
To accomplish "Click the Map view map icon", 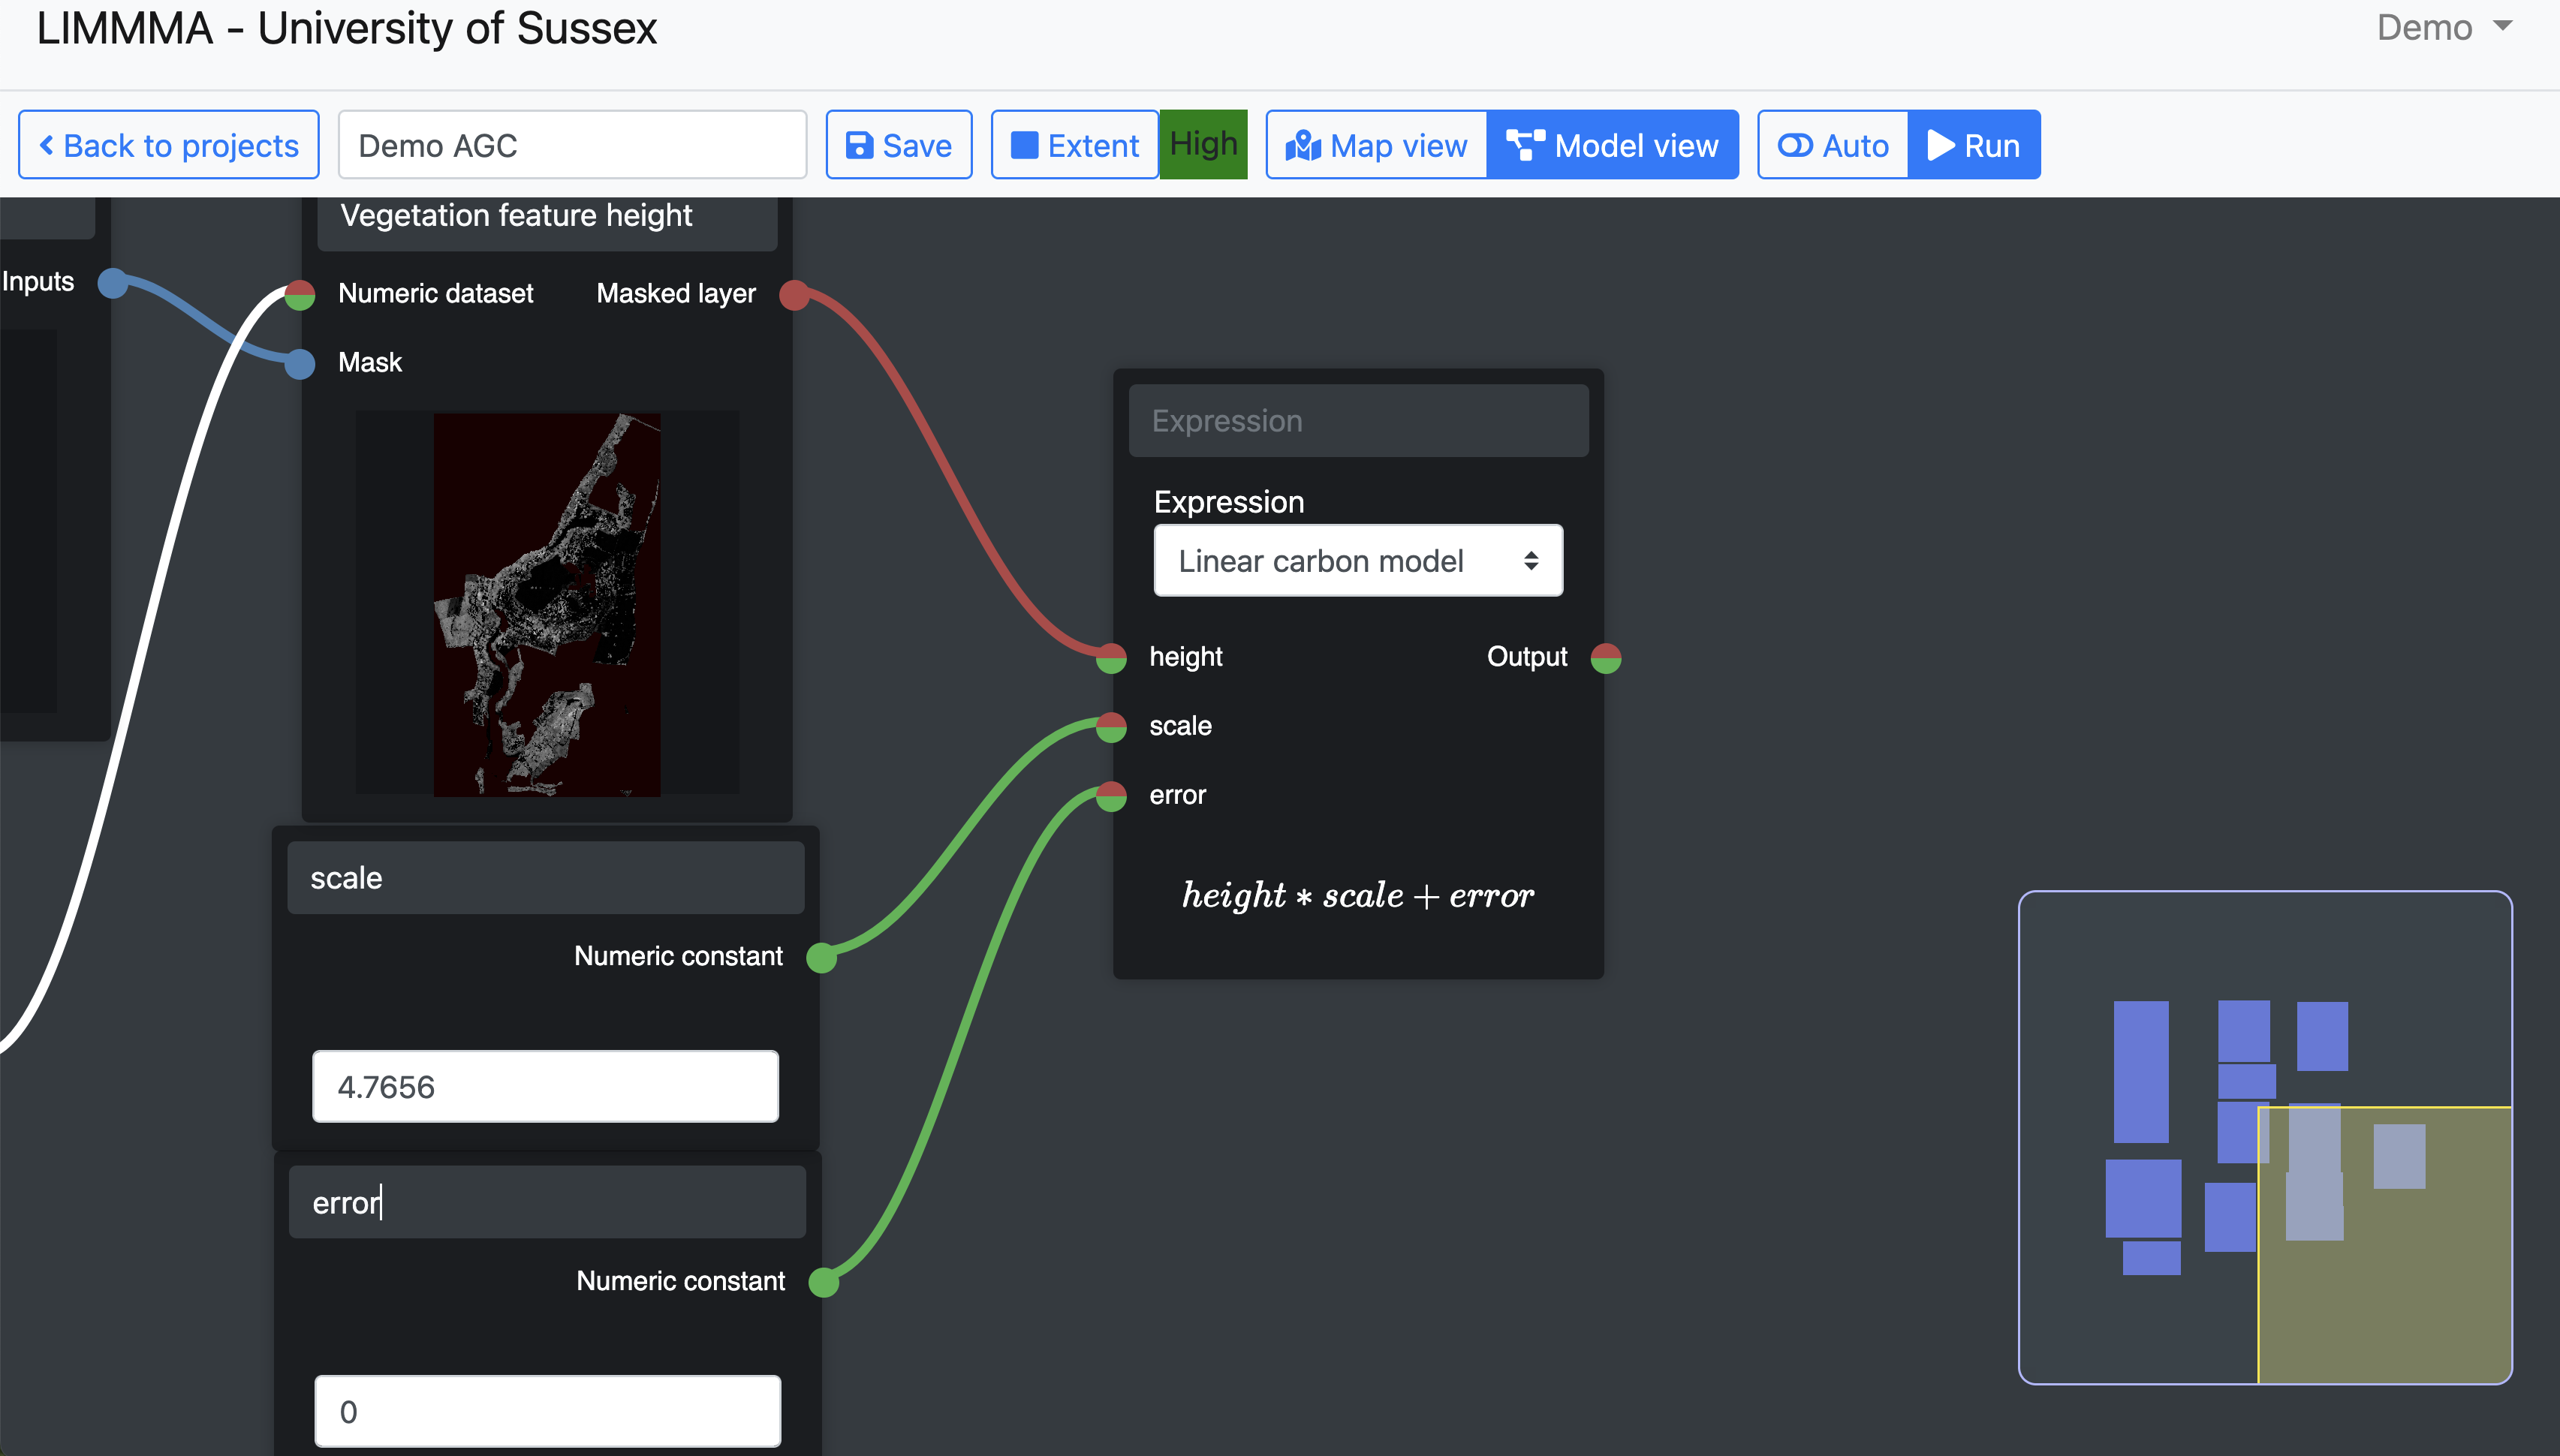I will point(1303,145).
